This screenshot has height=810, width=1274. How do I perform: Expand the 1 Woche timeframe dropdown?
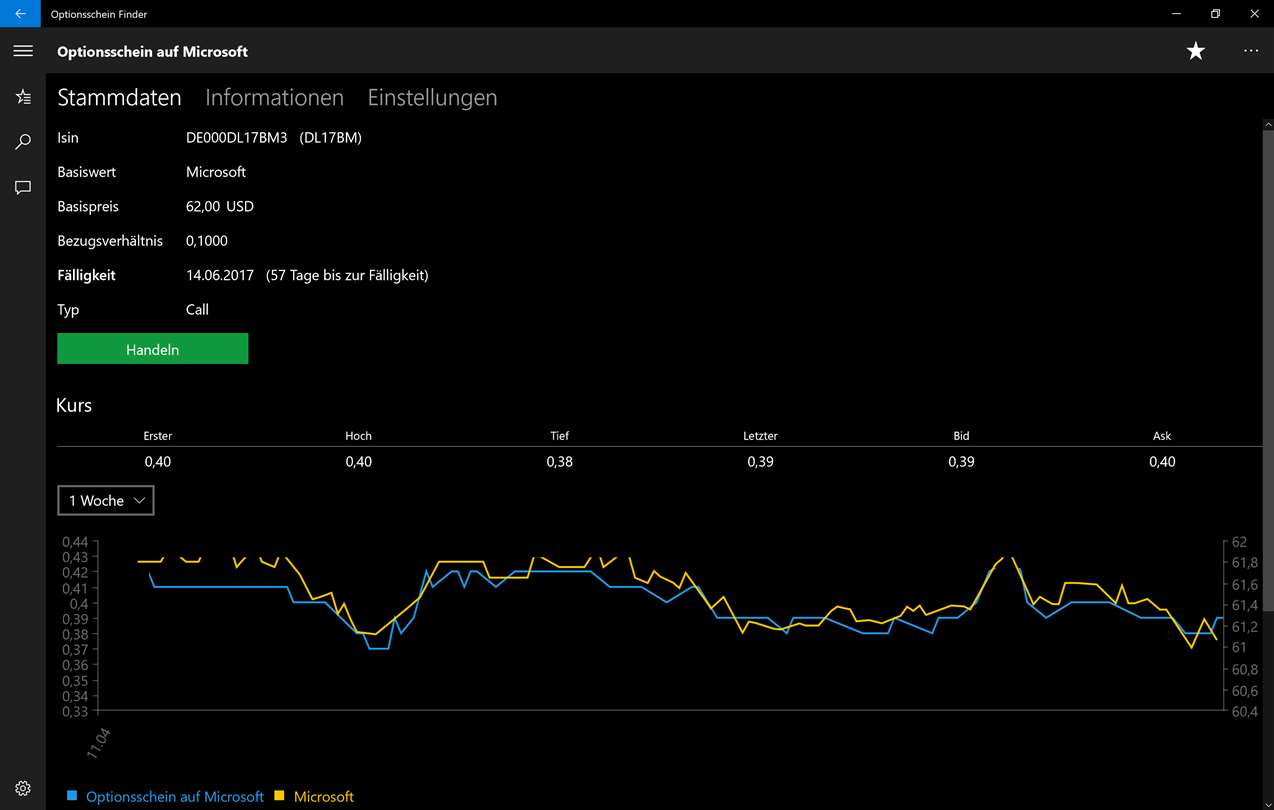pos(106,500)
